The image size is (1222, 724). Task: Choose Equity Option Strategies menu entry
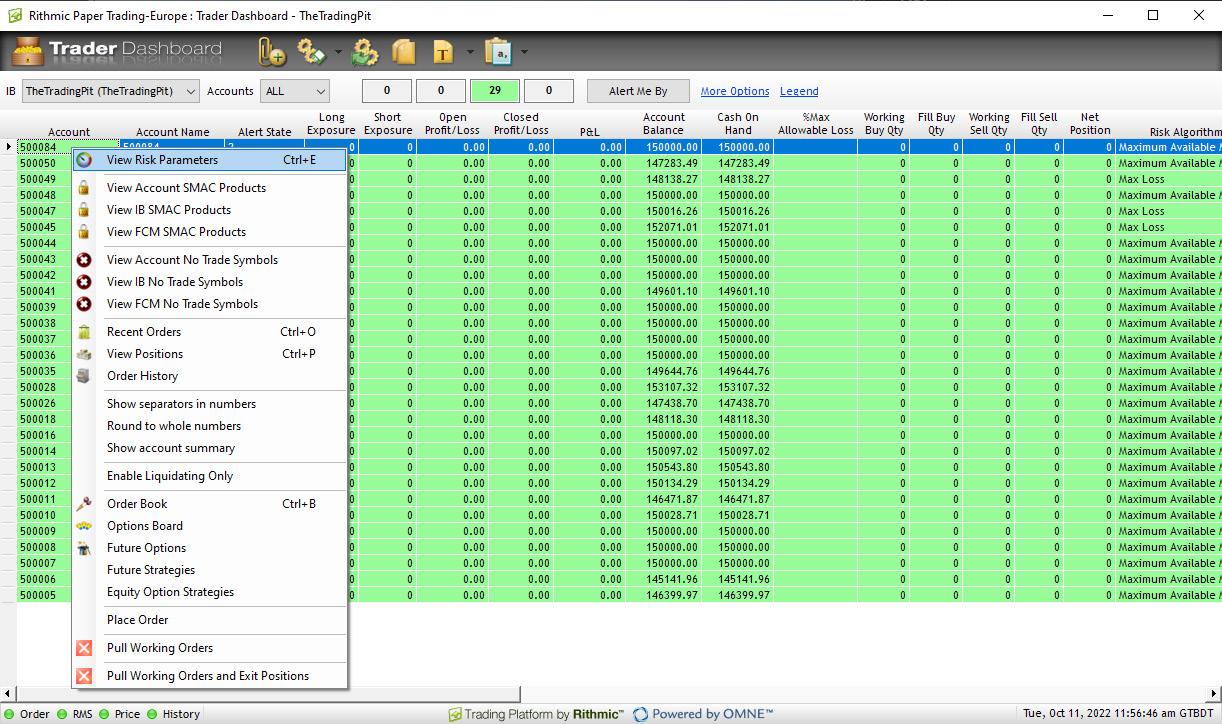click(x=170, y=592)
